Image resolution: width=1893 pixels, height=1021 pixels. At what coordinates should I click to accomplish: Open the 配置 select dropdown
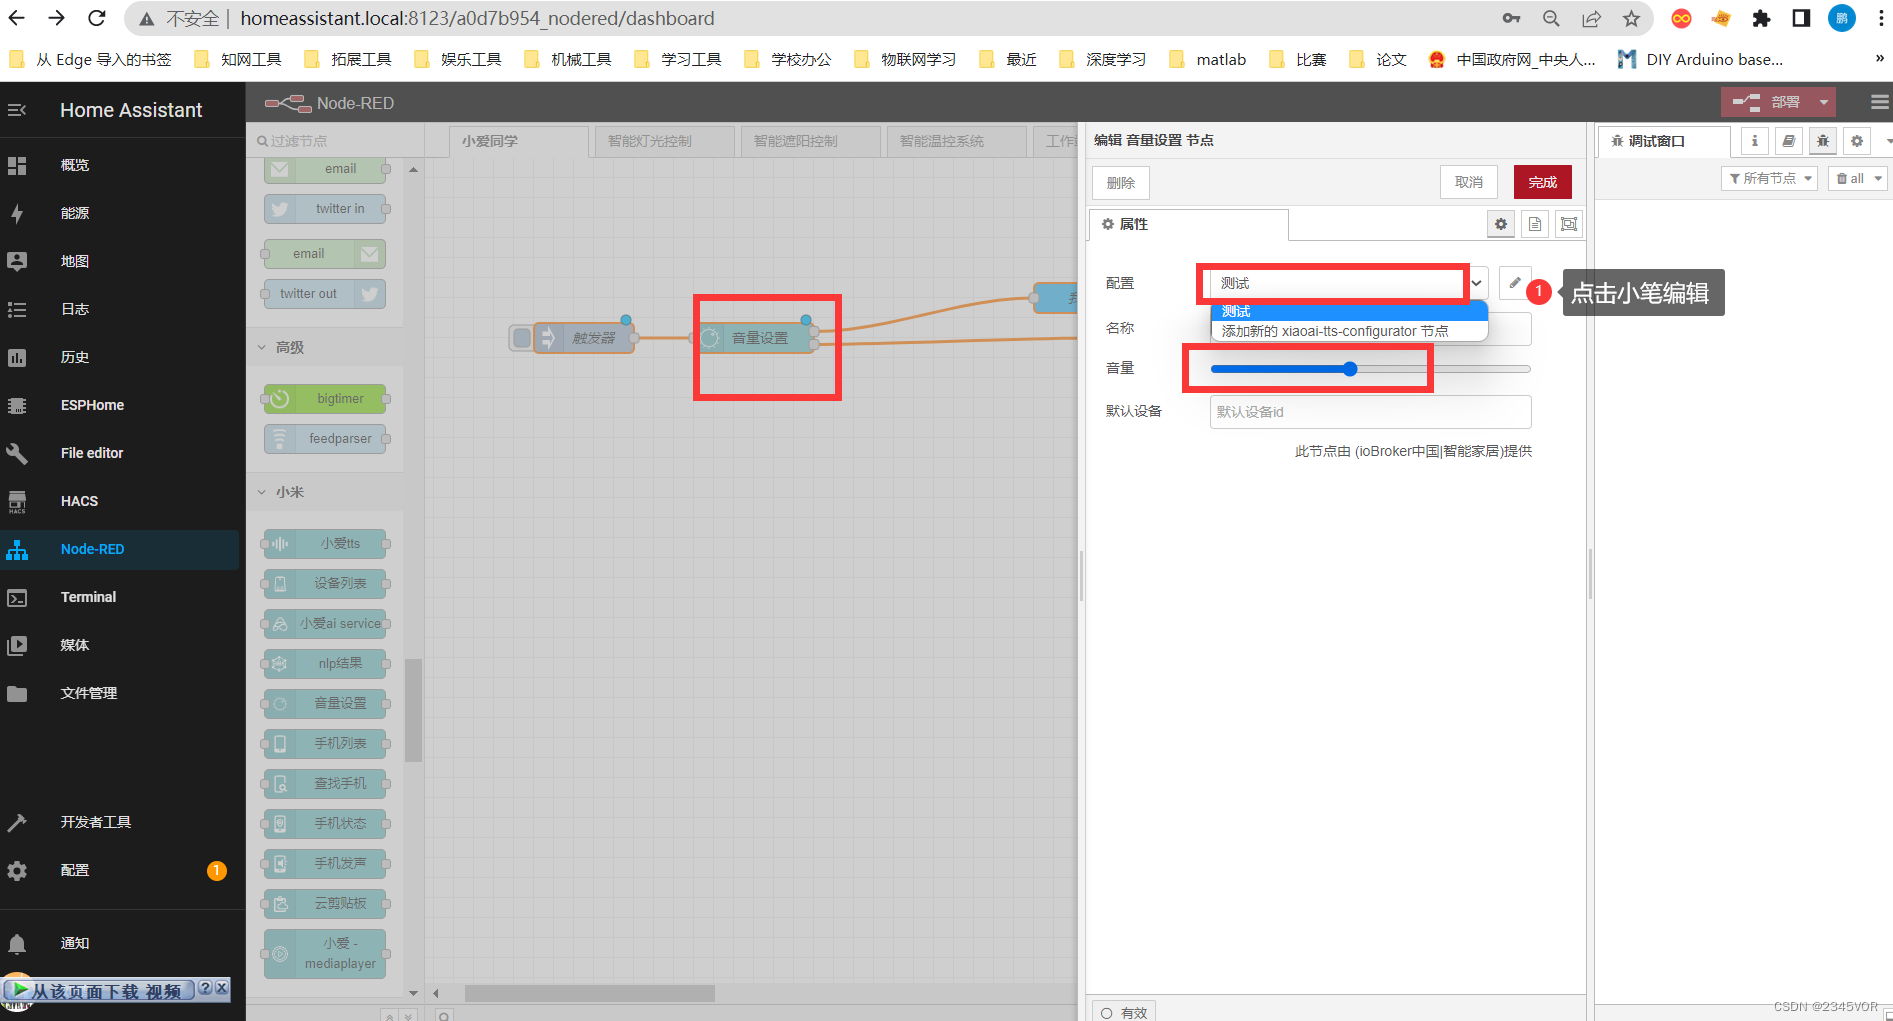tap(1349, 283)
